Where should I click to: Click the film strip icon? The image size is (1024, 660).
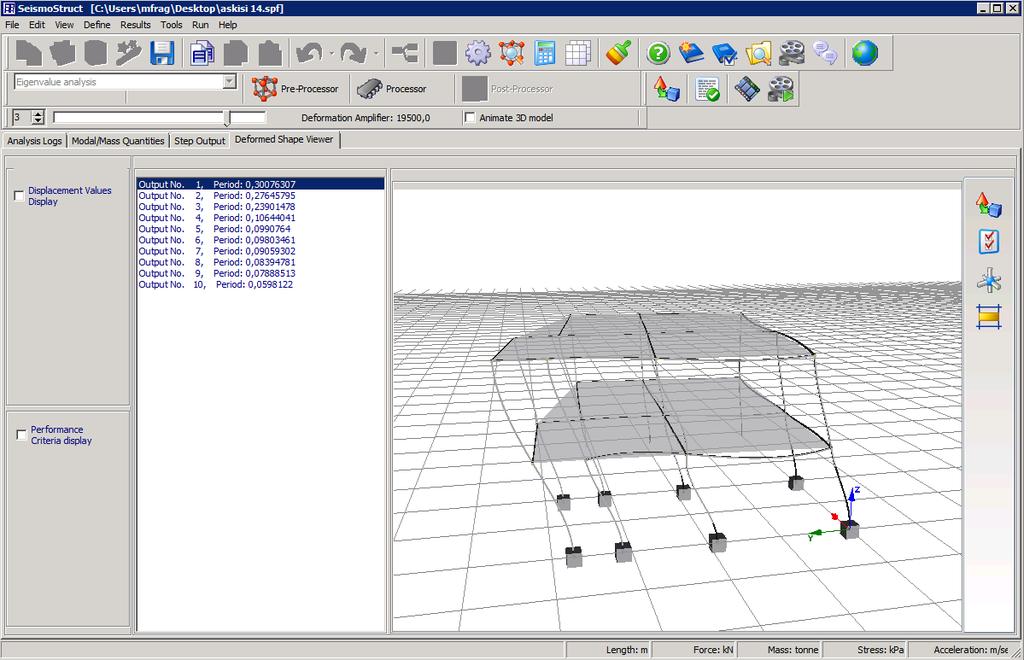(x=747, y=89)
